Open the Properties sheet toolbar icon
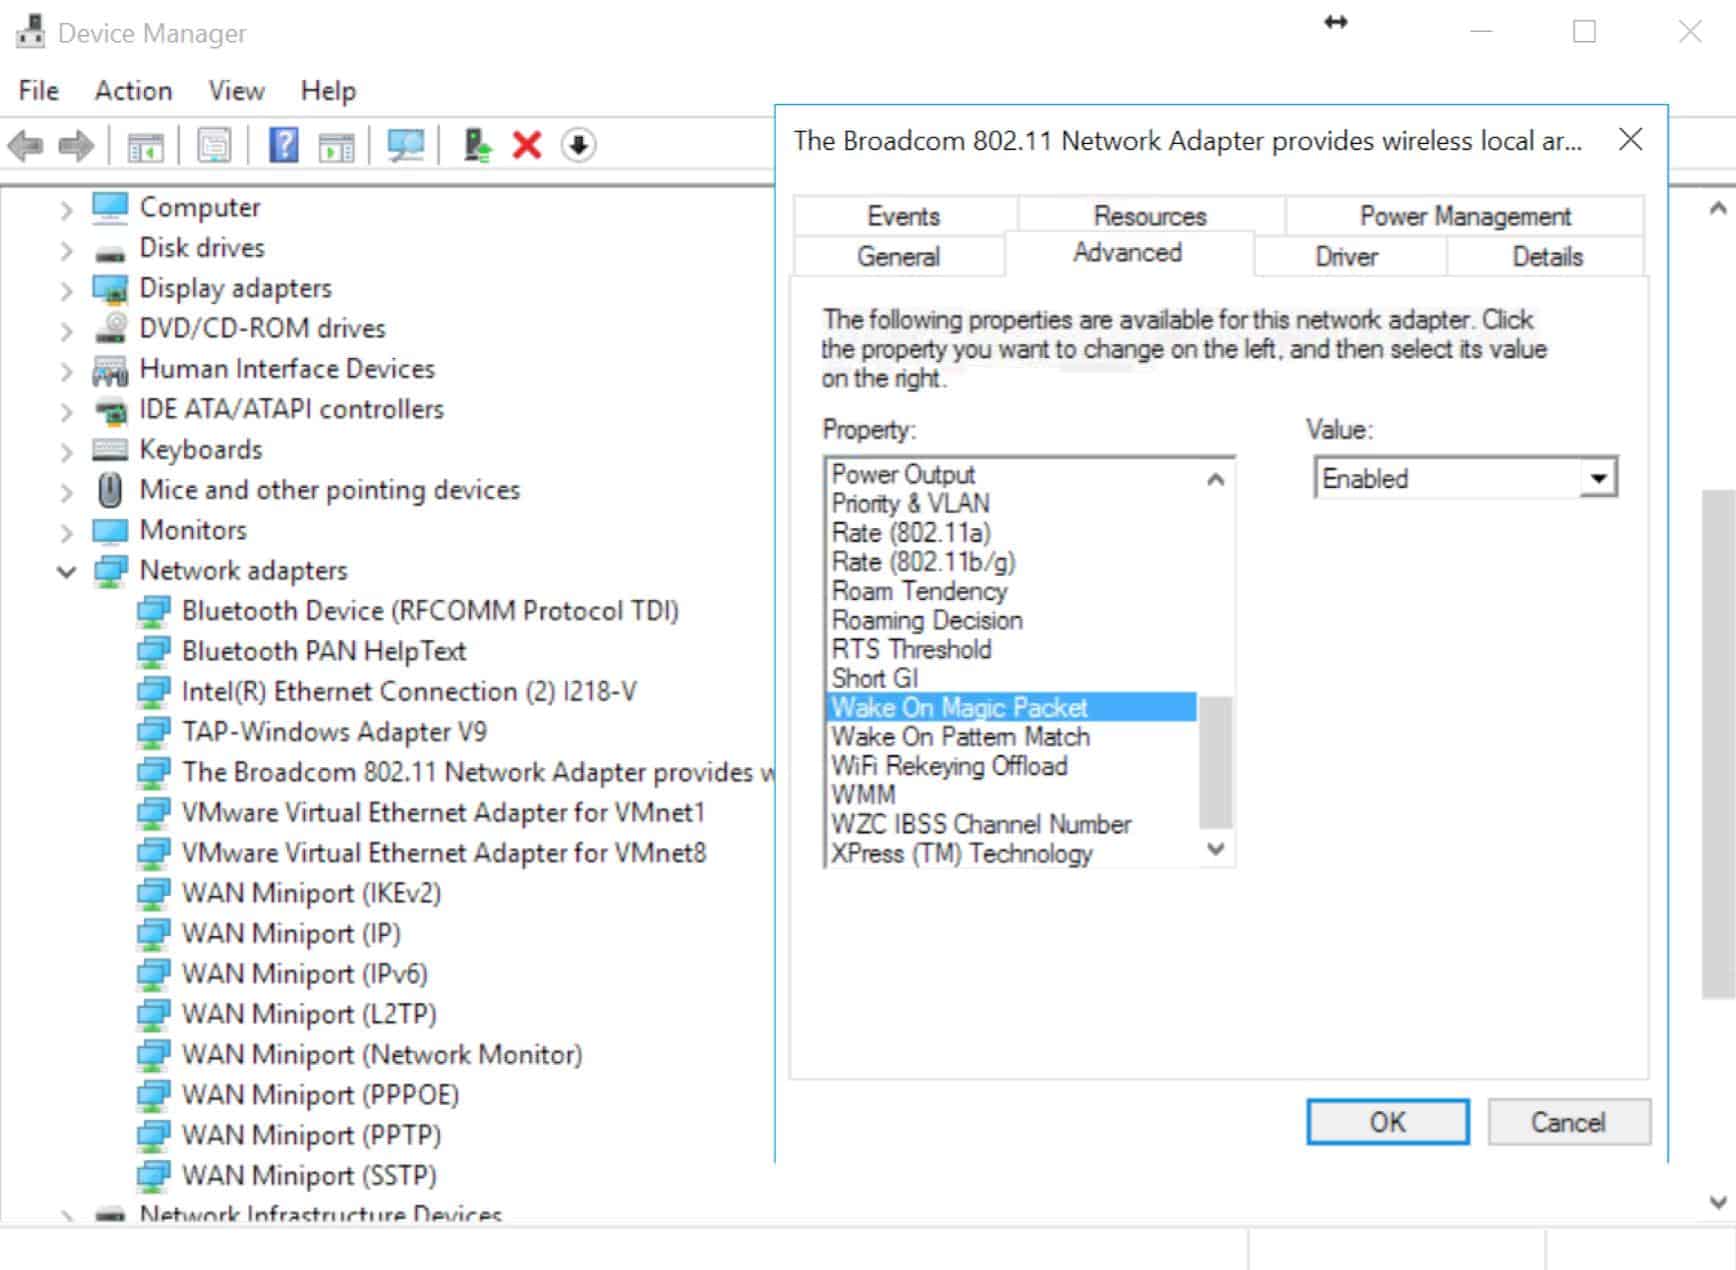Image resolution: width=1736 pixels, height=1270 pixels. pyautogui.click(x=214, y=146)
